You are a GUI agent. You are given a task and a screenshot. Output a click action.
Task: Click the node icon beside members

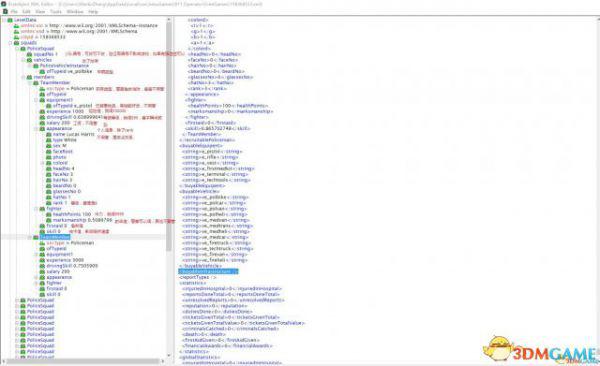[x=29, y=77]
